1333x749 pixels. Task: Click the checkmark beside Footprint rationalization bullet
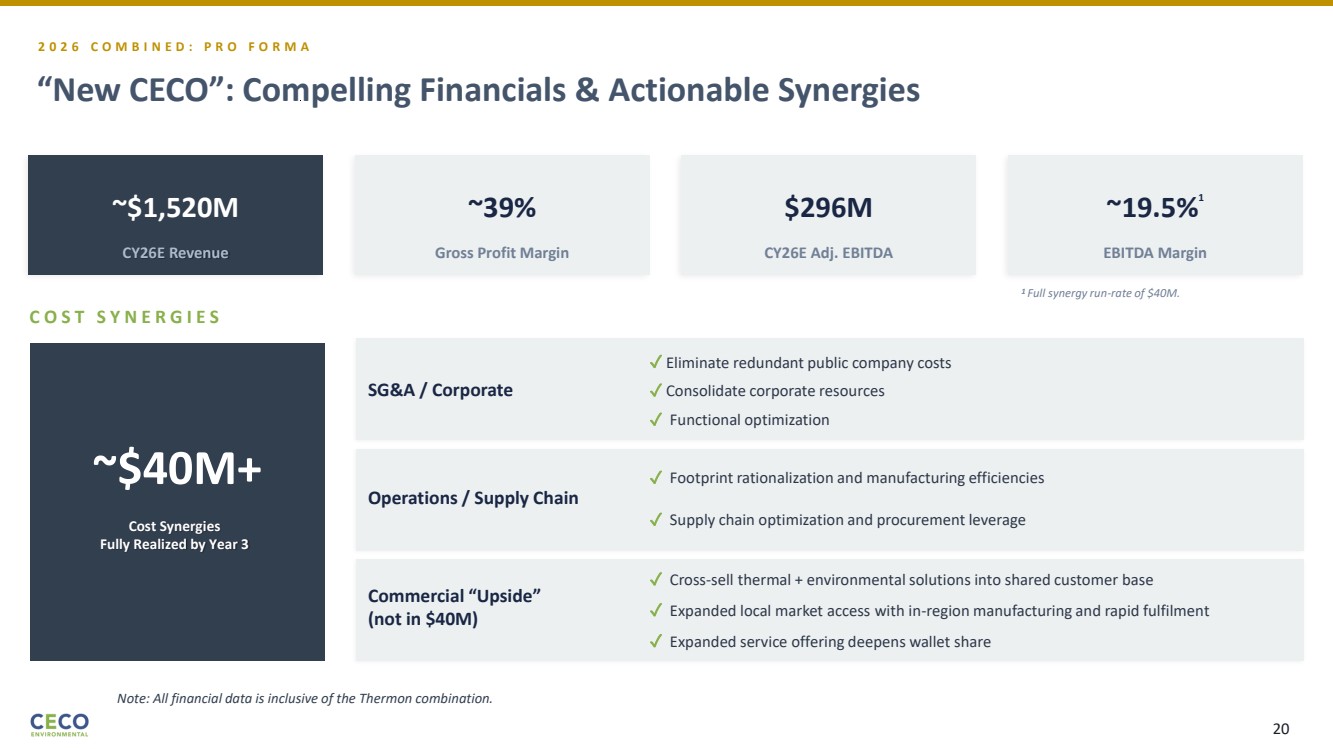click(655, 478)
